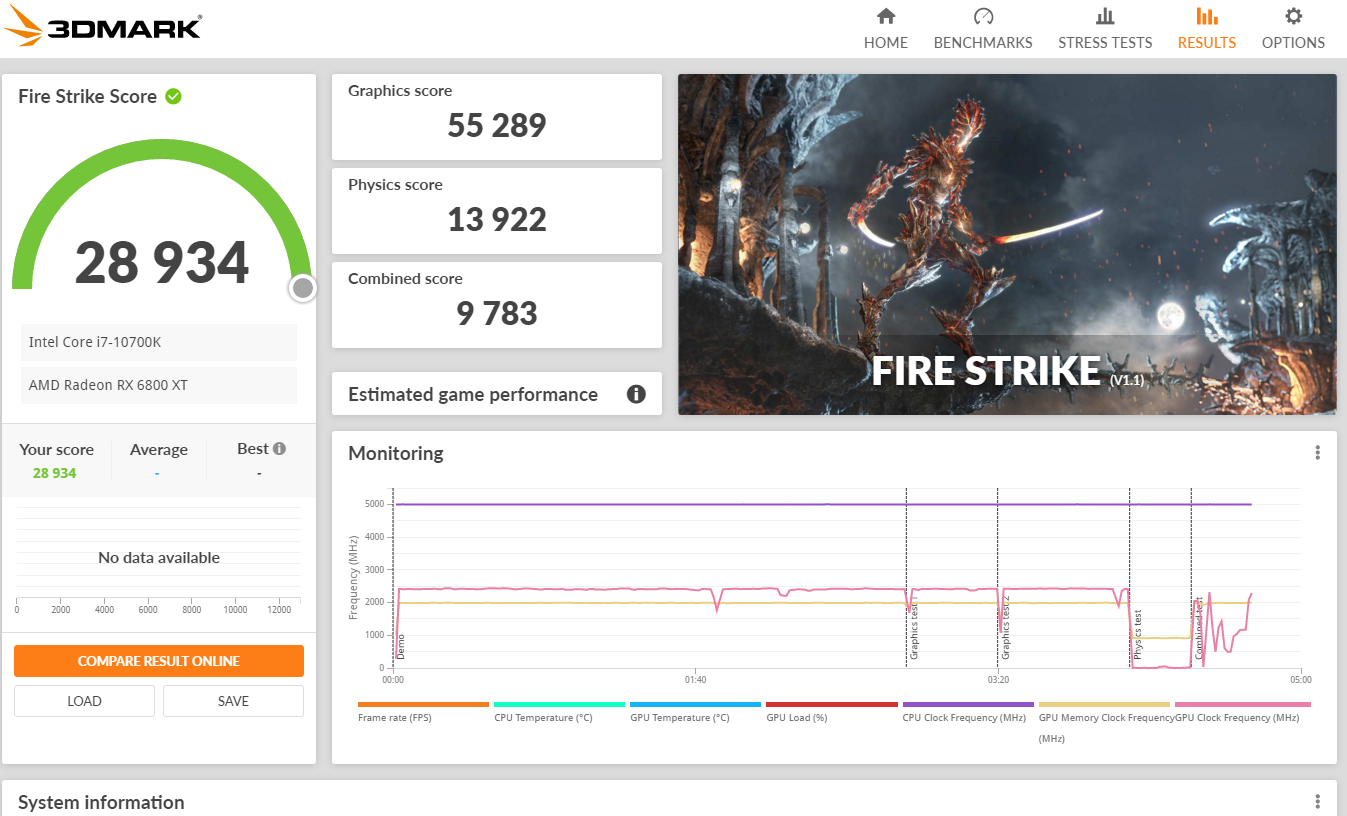Open the System information three-dot menu
The height and width of the screenshot is (816, 1347).
(x=1318, y=802)
